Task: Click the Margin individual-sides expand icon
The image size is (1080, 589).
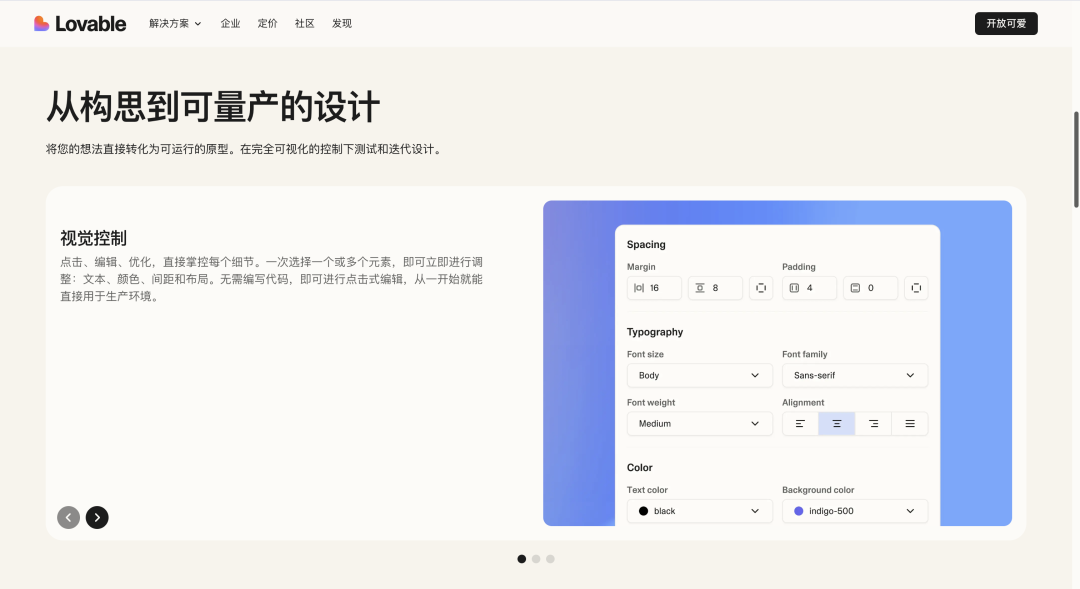Action: point(761,288)
